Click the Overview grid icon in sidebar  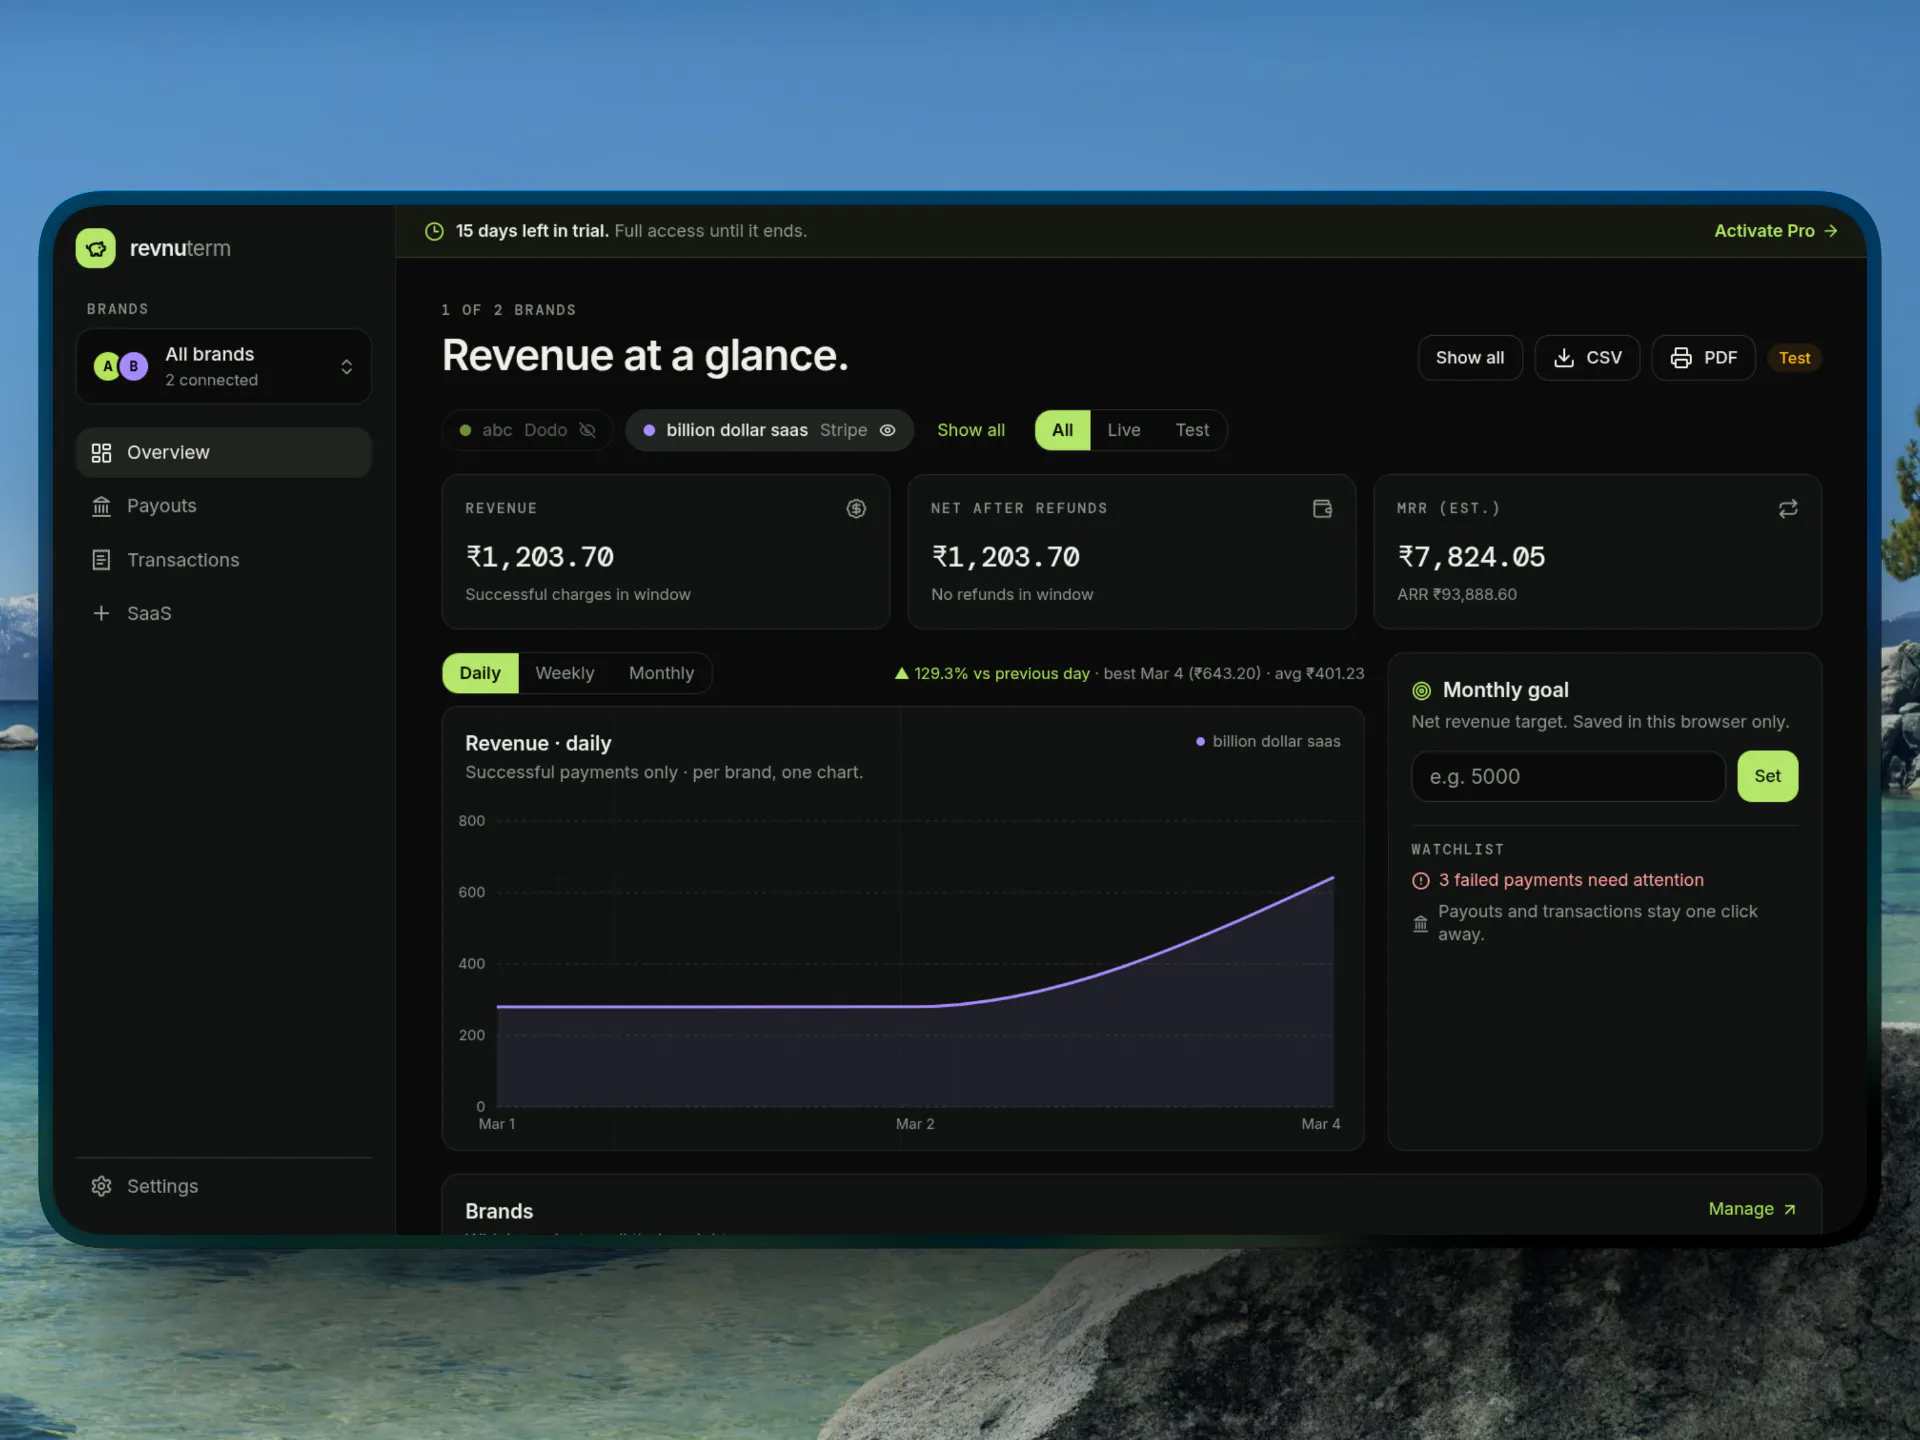[x=101, y=453]
